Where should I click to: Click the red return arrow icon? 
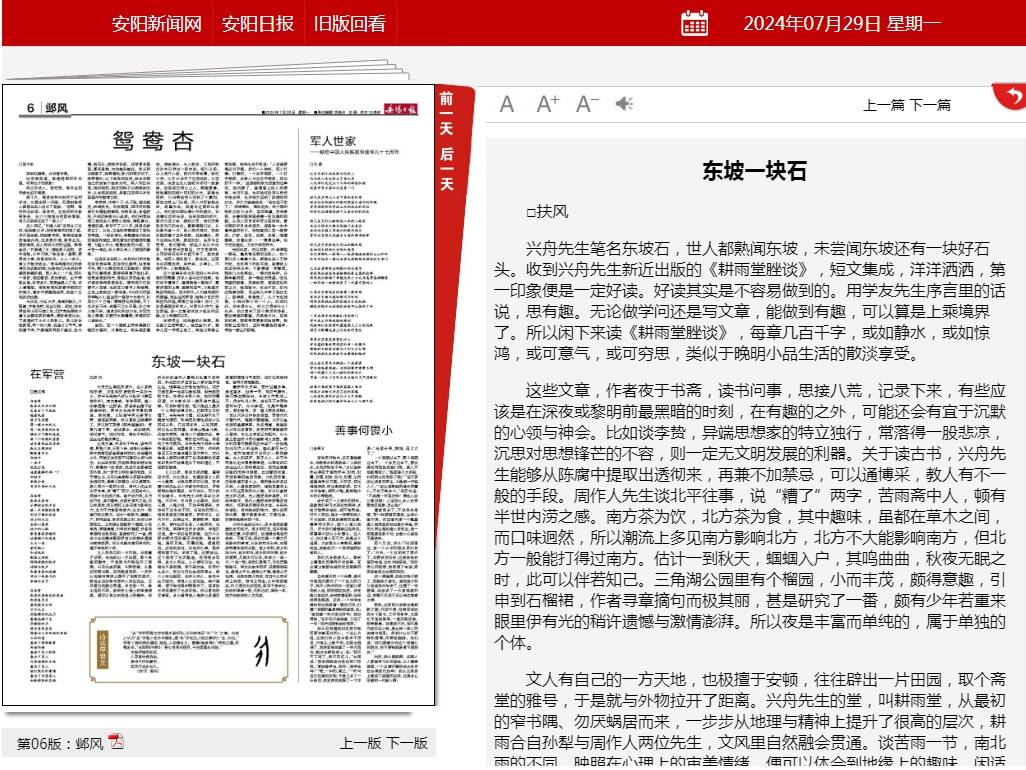[x=1011, y=96]
